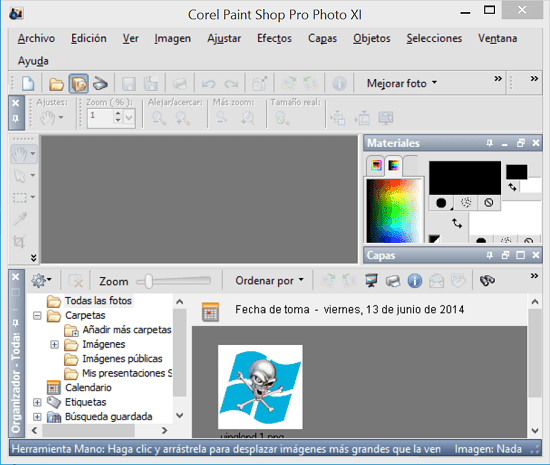Switch to the Rainbow tab in Materiales
The image size is (550, 465).
click(393, 165)
